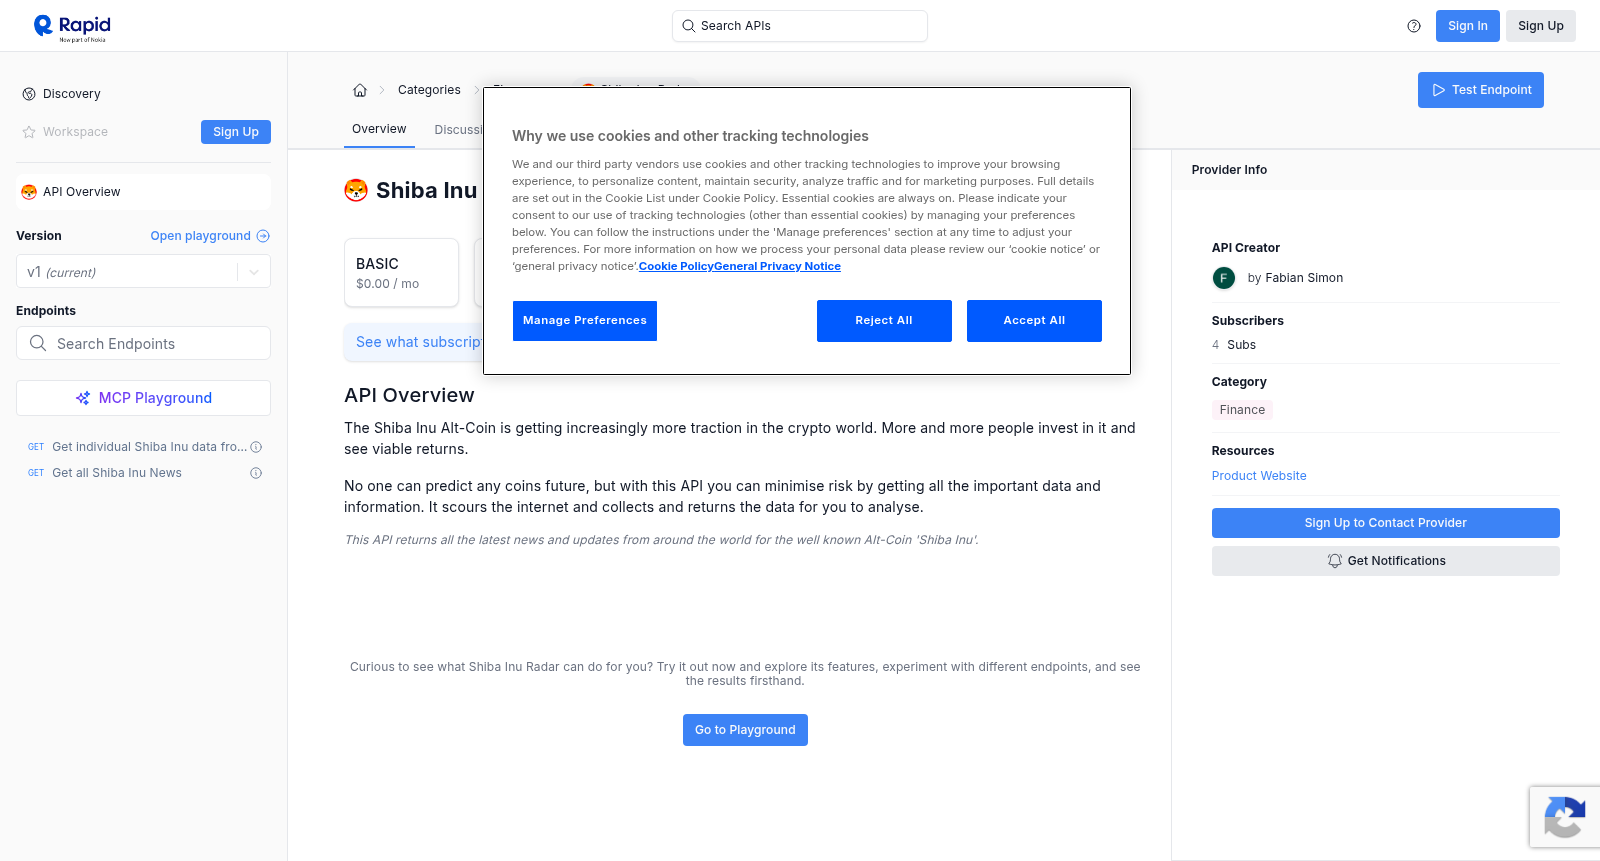Click Reject All cookies button
Screen dimensions: 1600x861
click(x=884, y=321)
